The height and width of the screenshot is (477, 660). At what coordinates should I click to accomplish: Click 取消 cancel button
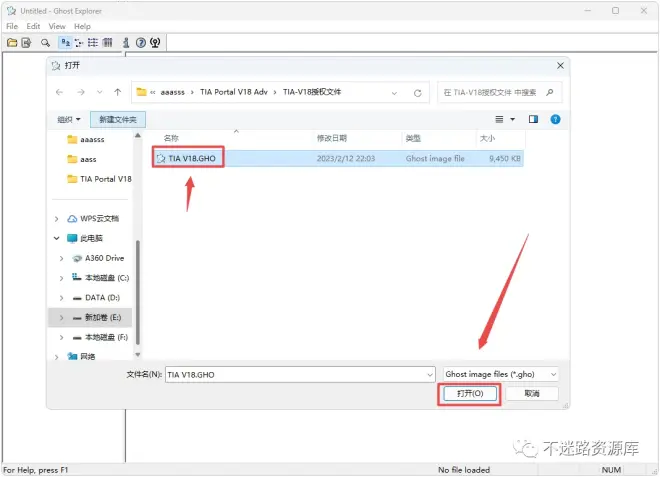click(532, 394)
